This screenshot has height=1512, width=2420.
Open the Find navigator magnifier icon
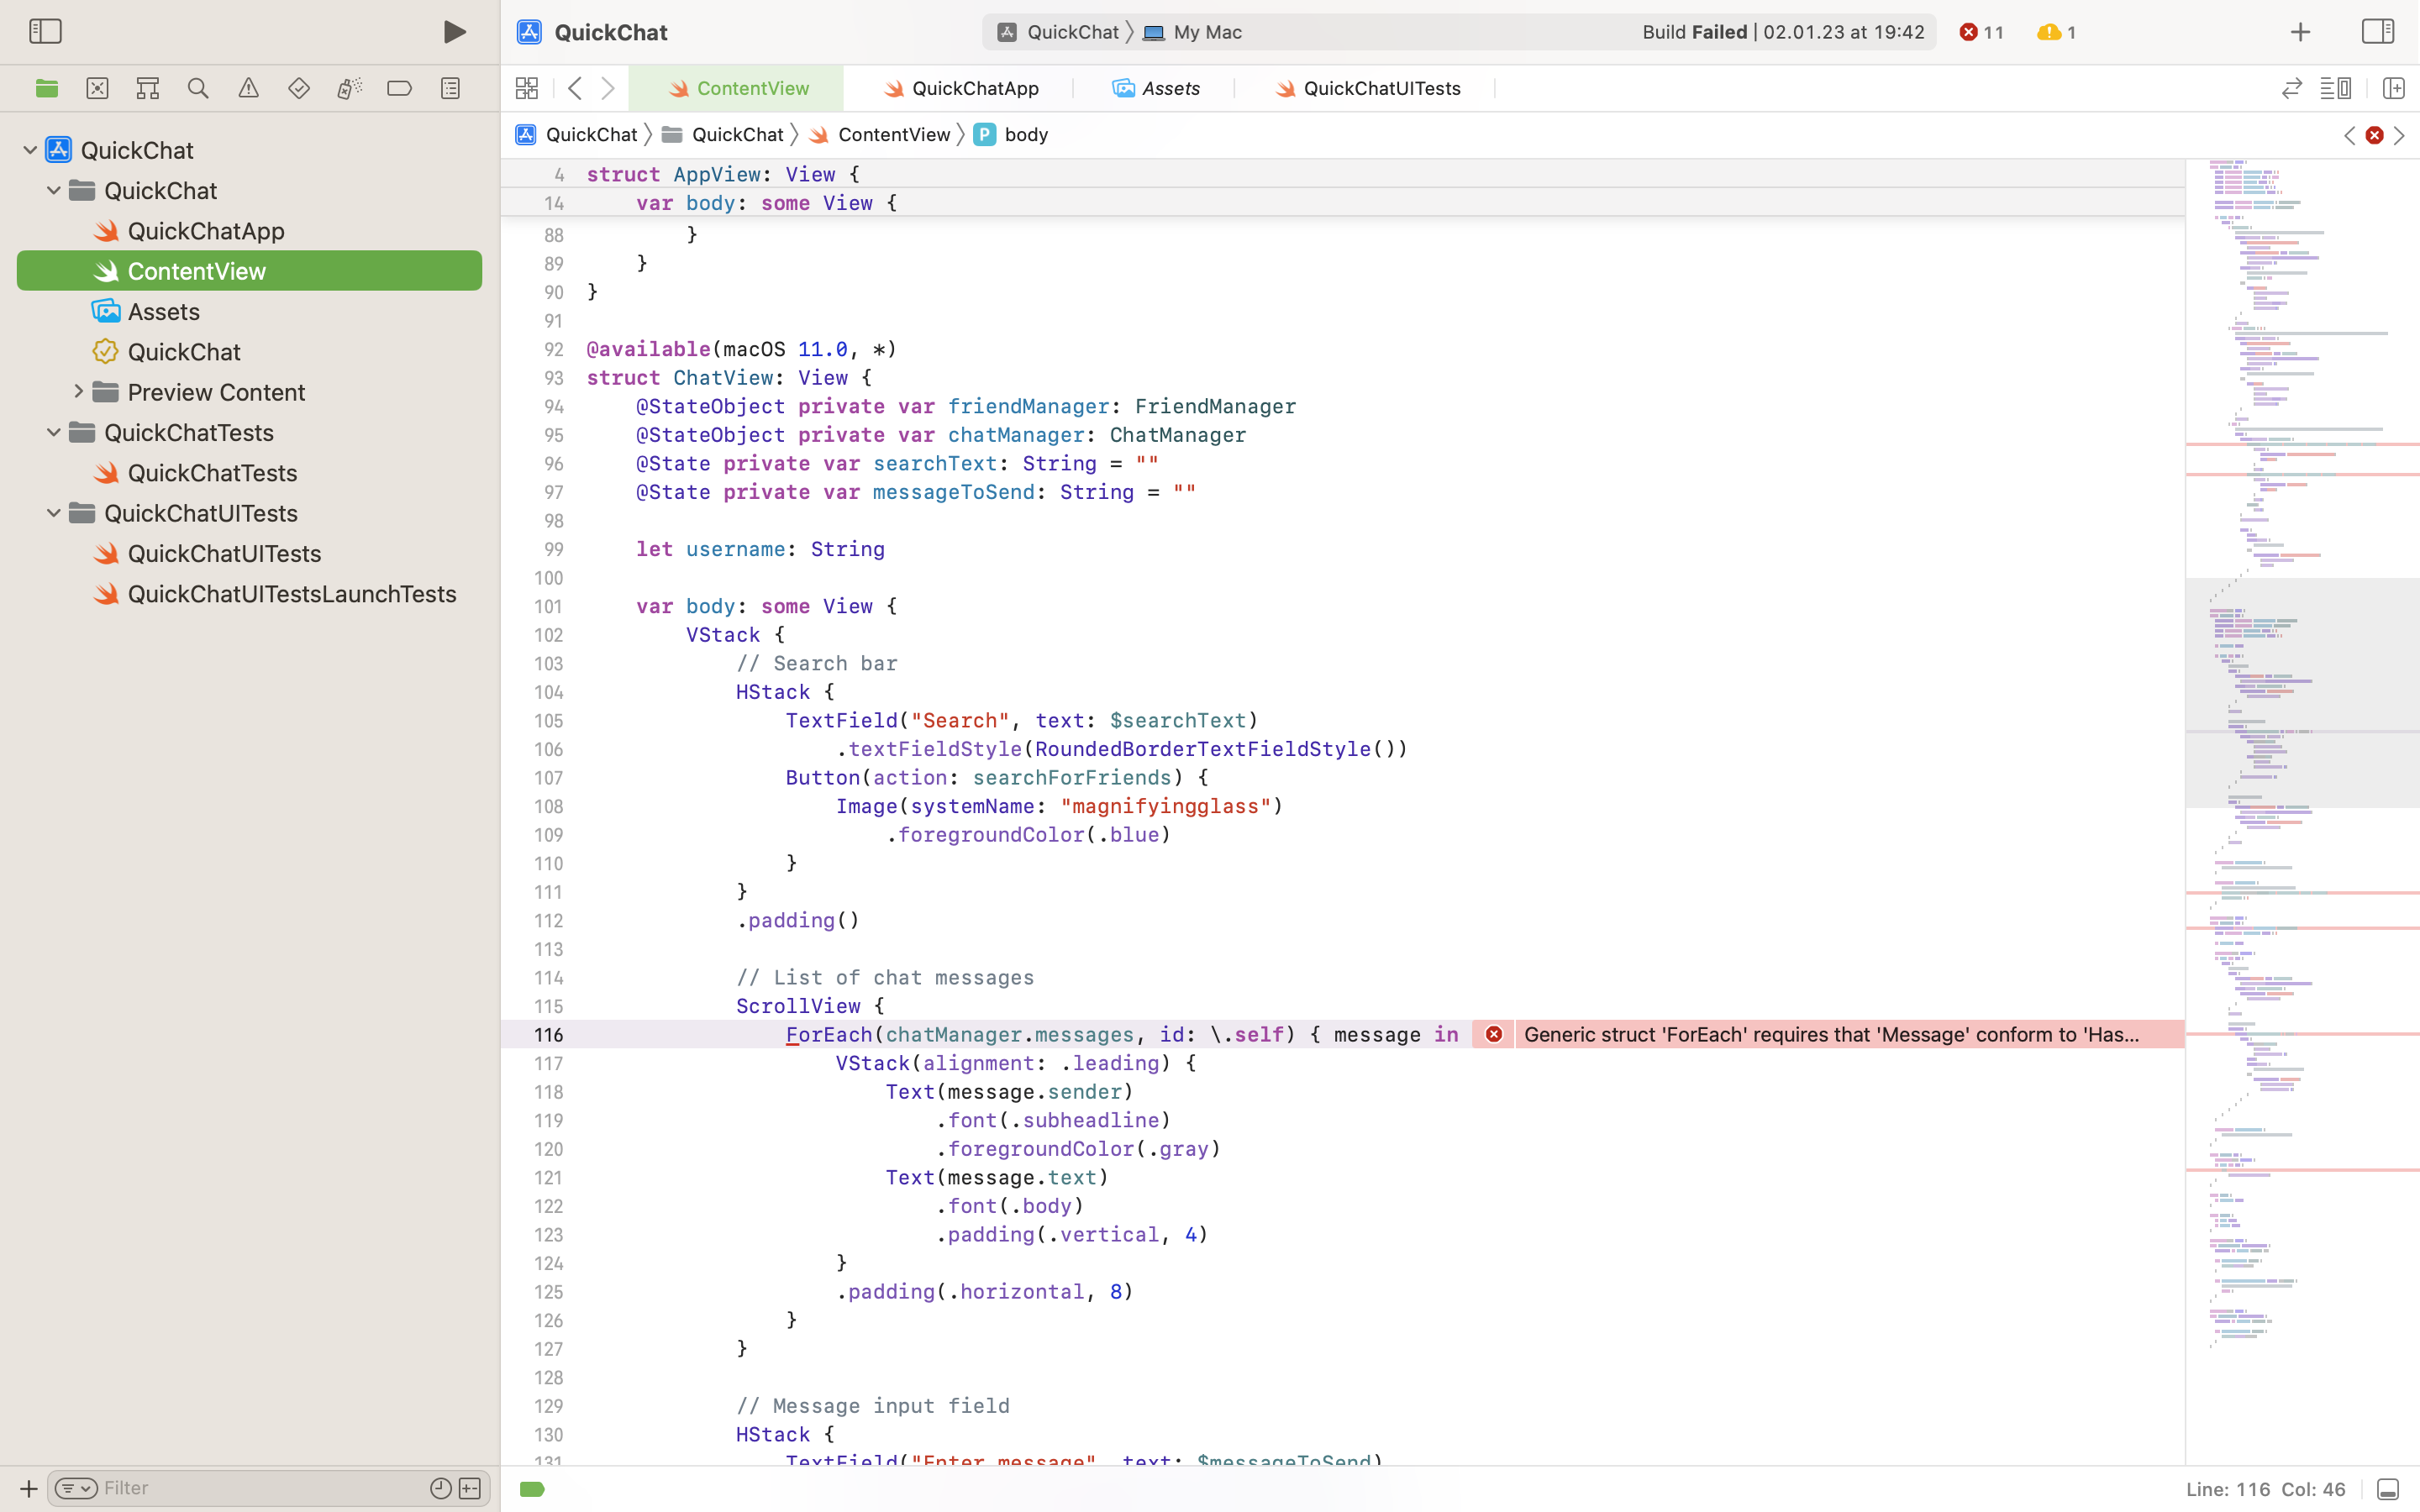point(198,88)
